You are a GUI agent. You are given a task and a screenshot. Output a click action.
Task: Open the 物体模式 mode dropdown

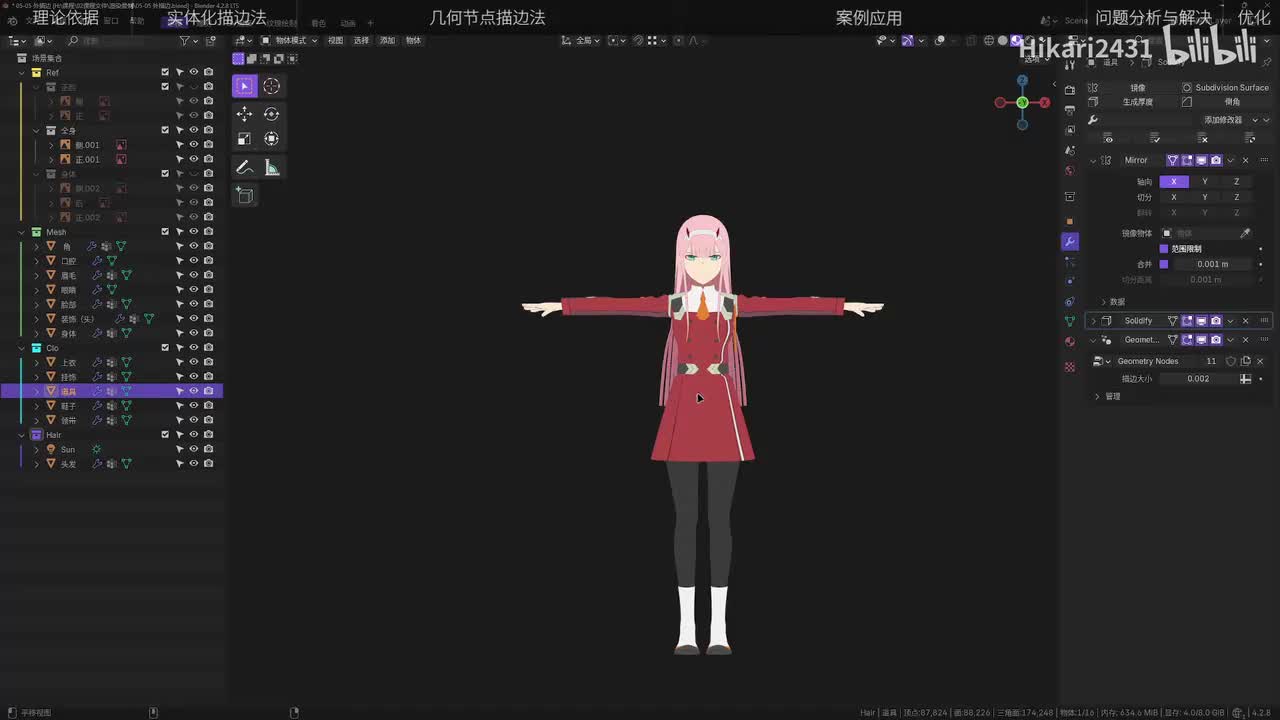(x=289, y=40)
